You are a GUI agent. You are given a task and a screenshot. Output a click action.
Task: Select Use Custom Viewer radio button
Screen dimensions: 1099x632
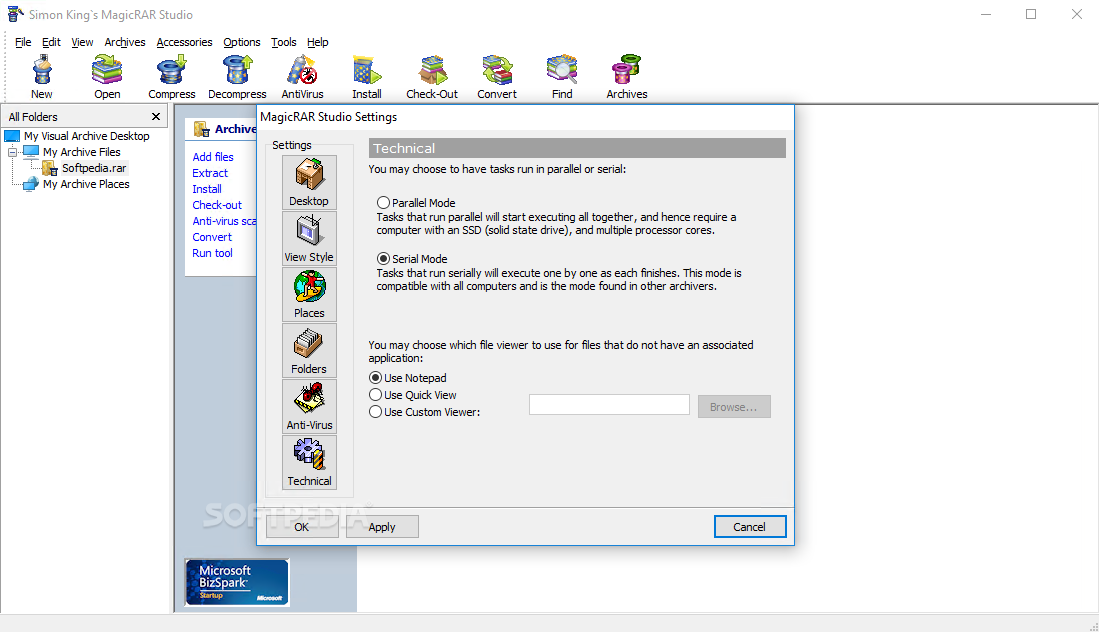pos(376,412)
